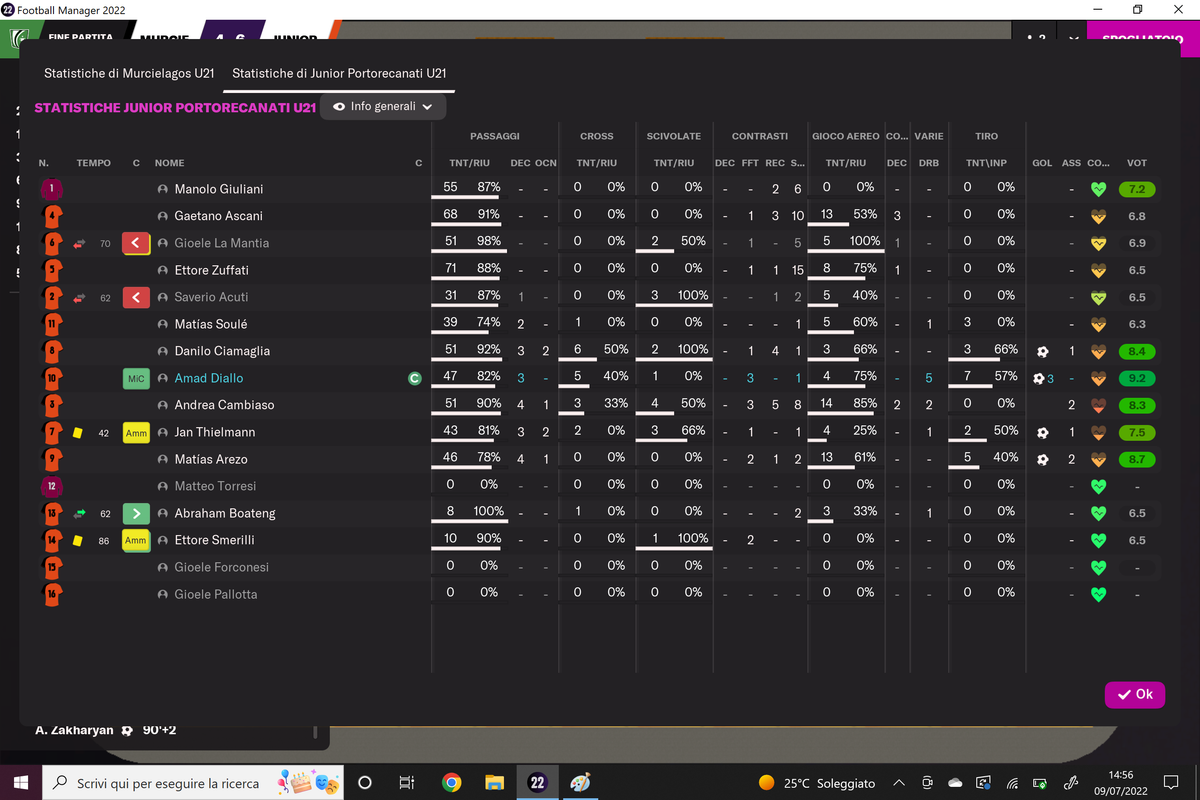This screenshot has height=800, width=1200.
Task: Click the 8.7 rating for Matías Arezo
Action: pos(1137,459)
